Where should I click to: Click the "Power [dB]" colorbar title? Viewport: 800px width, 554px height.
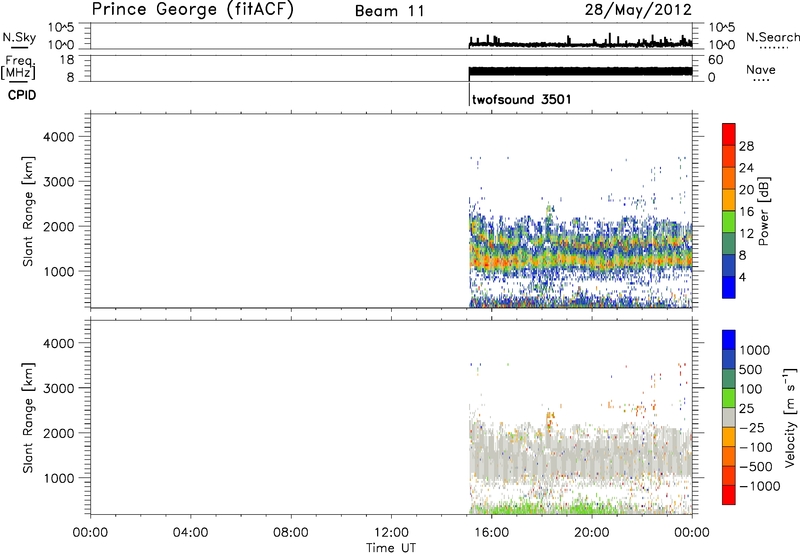coord(764,211)
